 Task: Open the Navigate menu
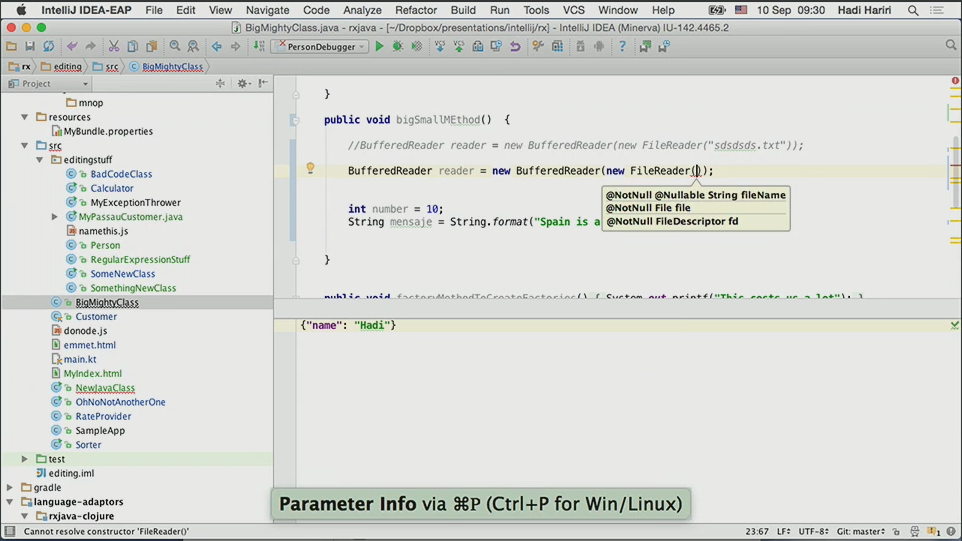pyautogui.click(x=267, y=10)
